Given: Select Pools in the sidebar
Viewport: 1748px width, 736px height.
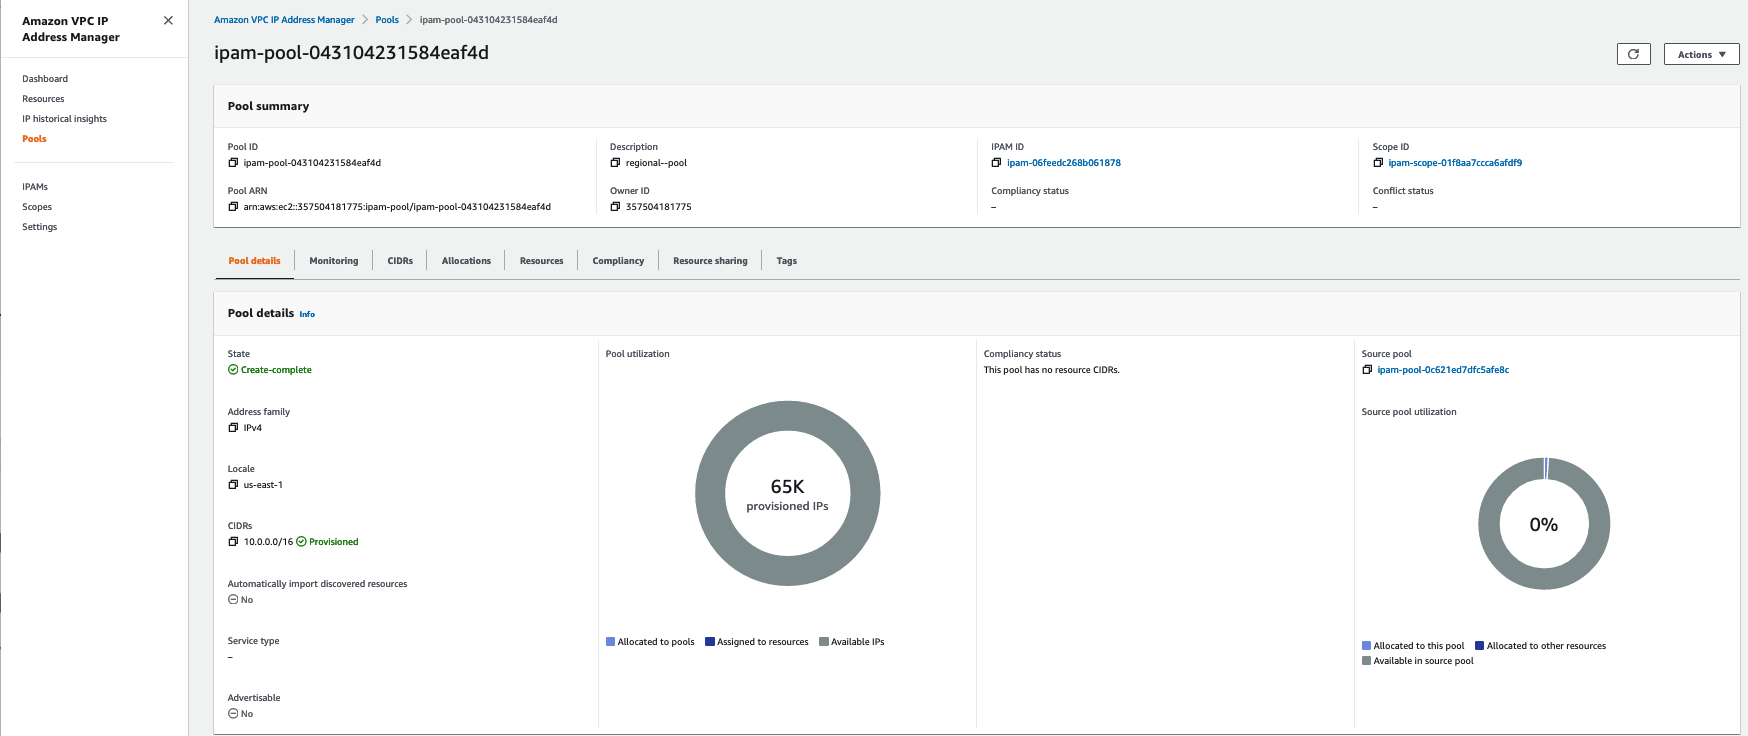Looking at the screenshot, I should (x=34, y=139).
